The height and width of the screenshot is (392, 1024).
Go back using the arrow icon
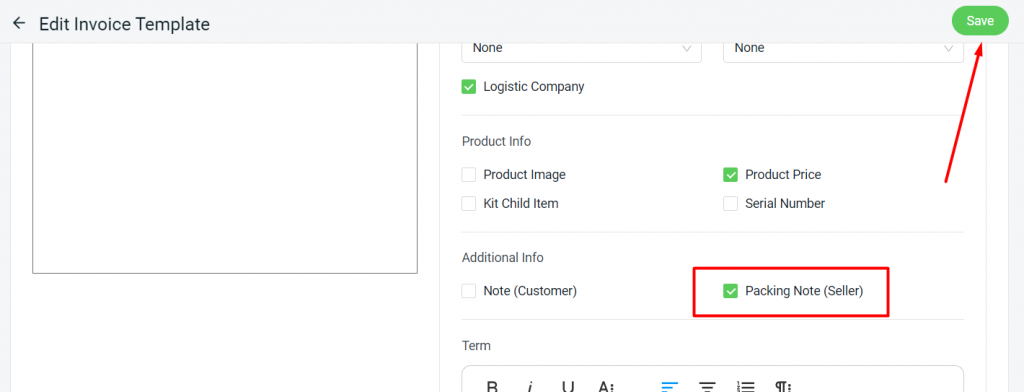click(x=19, y=24)
